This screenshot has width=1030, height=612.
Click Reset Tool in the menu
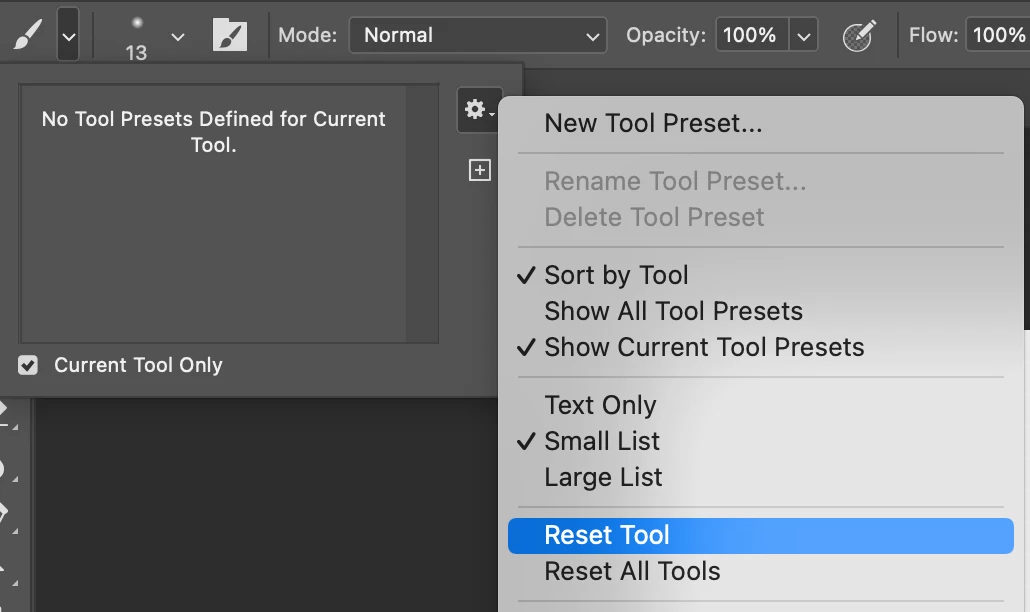tap(607, 535)
